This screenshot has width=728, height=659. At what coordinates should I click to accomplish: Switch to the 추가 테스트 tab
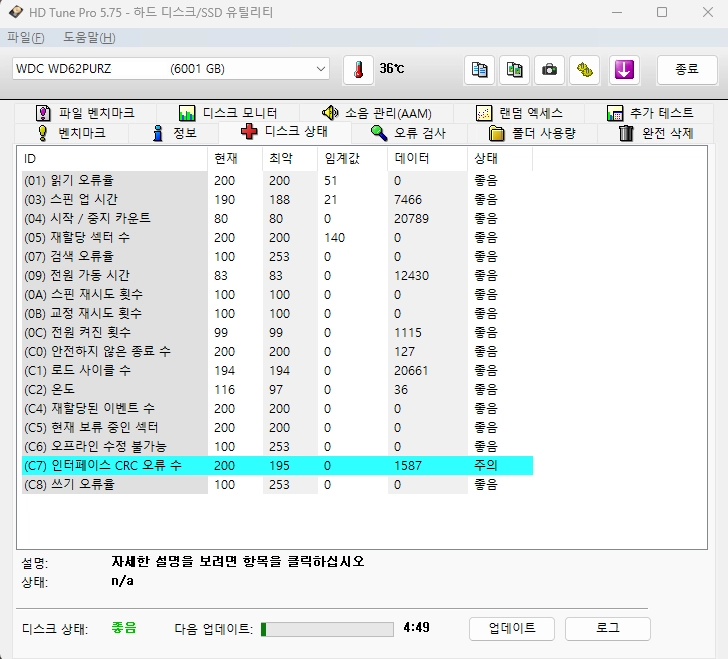pyautogui.click(x=650, y=113)
